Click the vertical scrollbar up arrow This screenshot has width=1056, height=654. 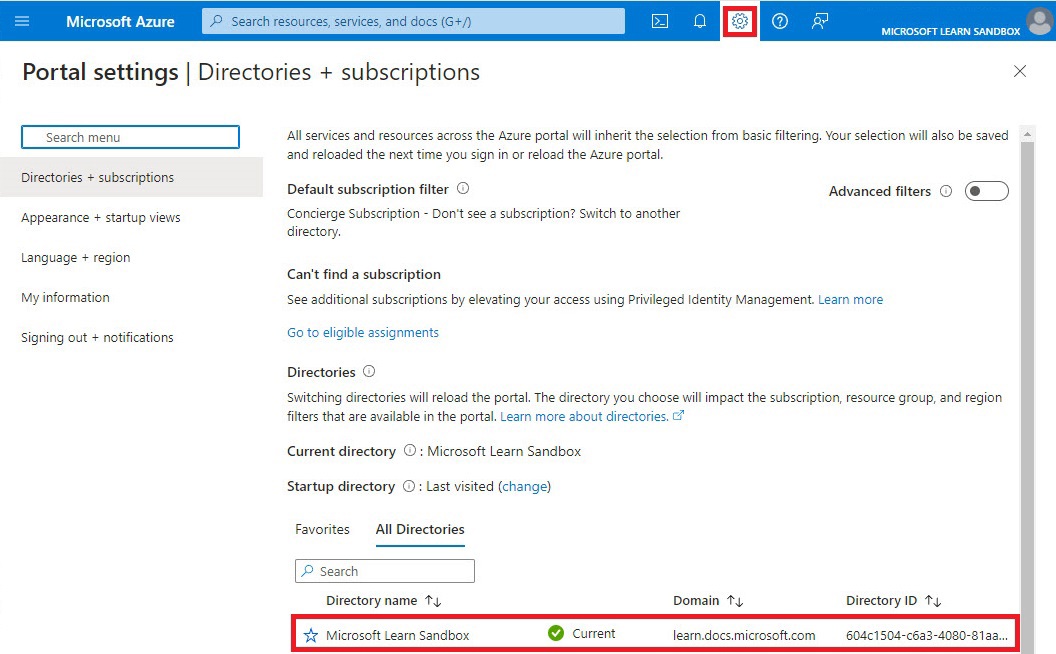(1027, 134)
